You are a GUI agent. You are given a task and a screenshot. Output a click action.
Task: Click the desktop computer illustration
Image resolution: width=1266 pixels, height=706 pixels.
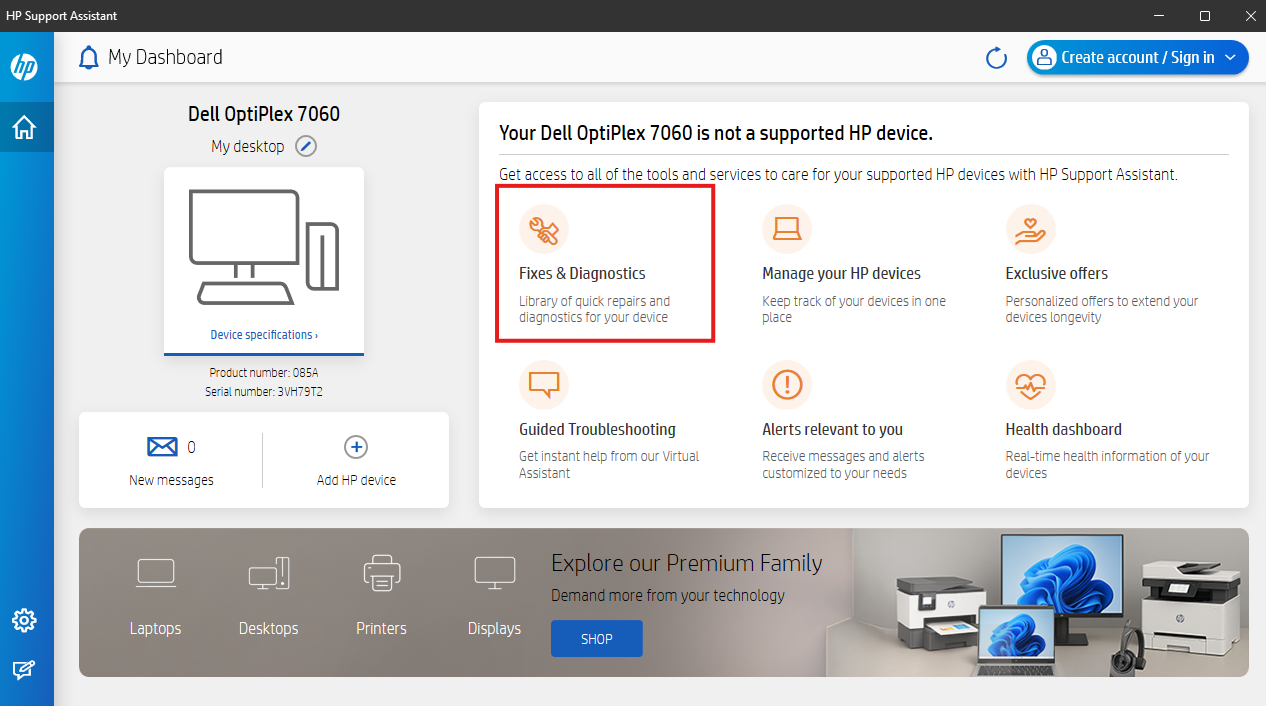(264, 247)
